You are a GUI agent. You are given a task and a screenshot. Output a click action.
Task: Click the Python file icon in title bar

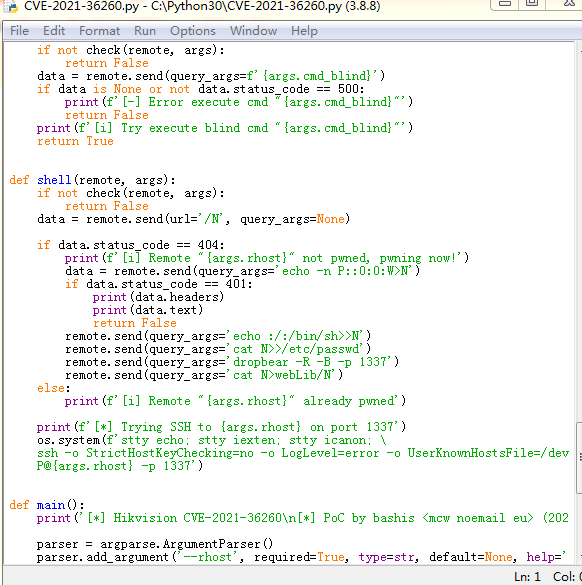point(10,6)
